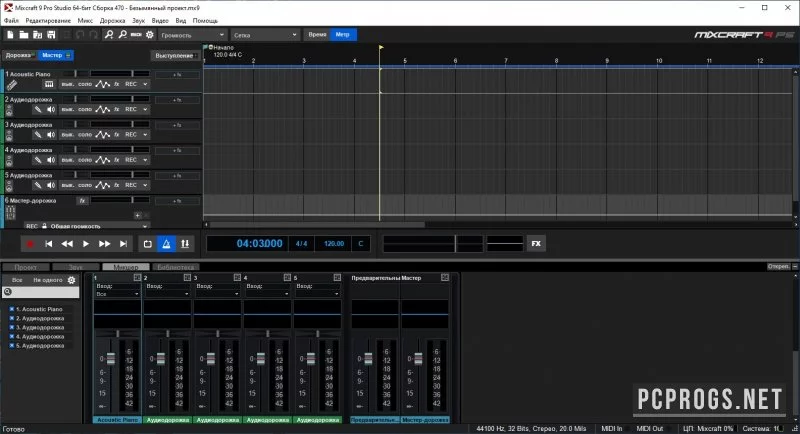This screenshot has height=434, width=800.
Task: Switch to the Библиотека tab
Action: [175, 267]
